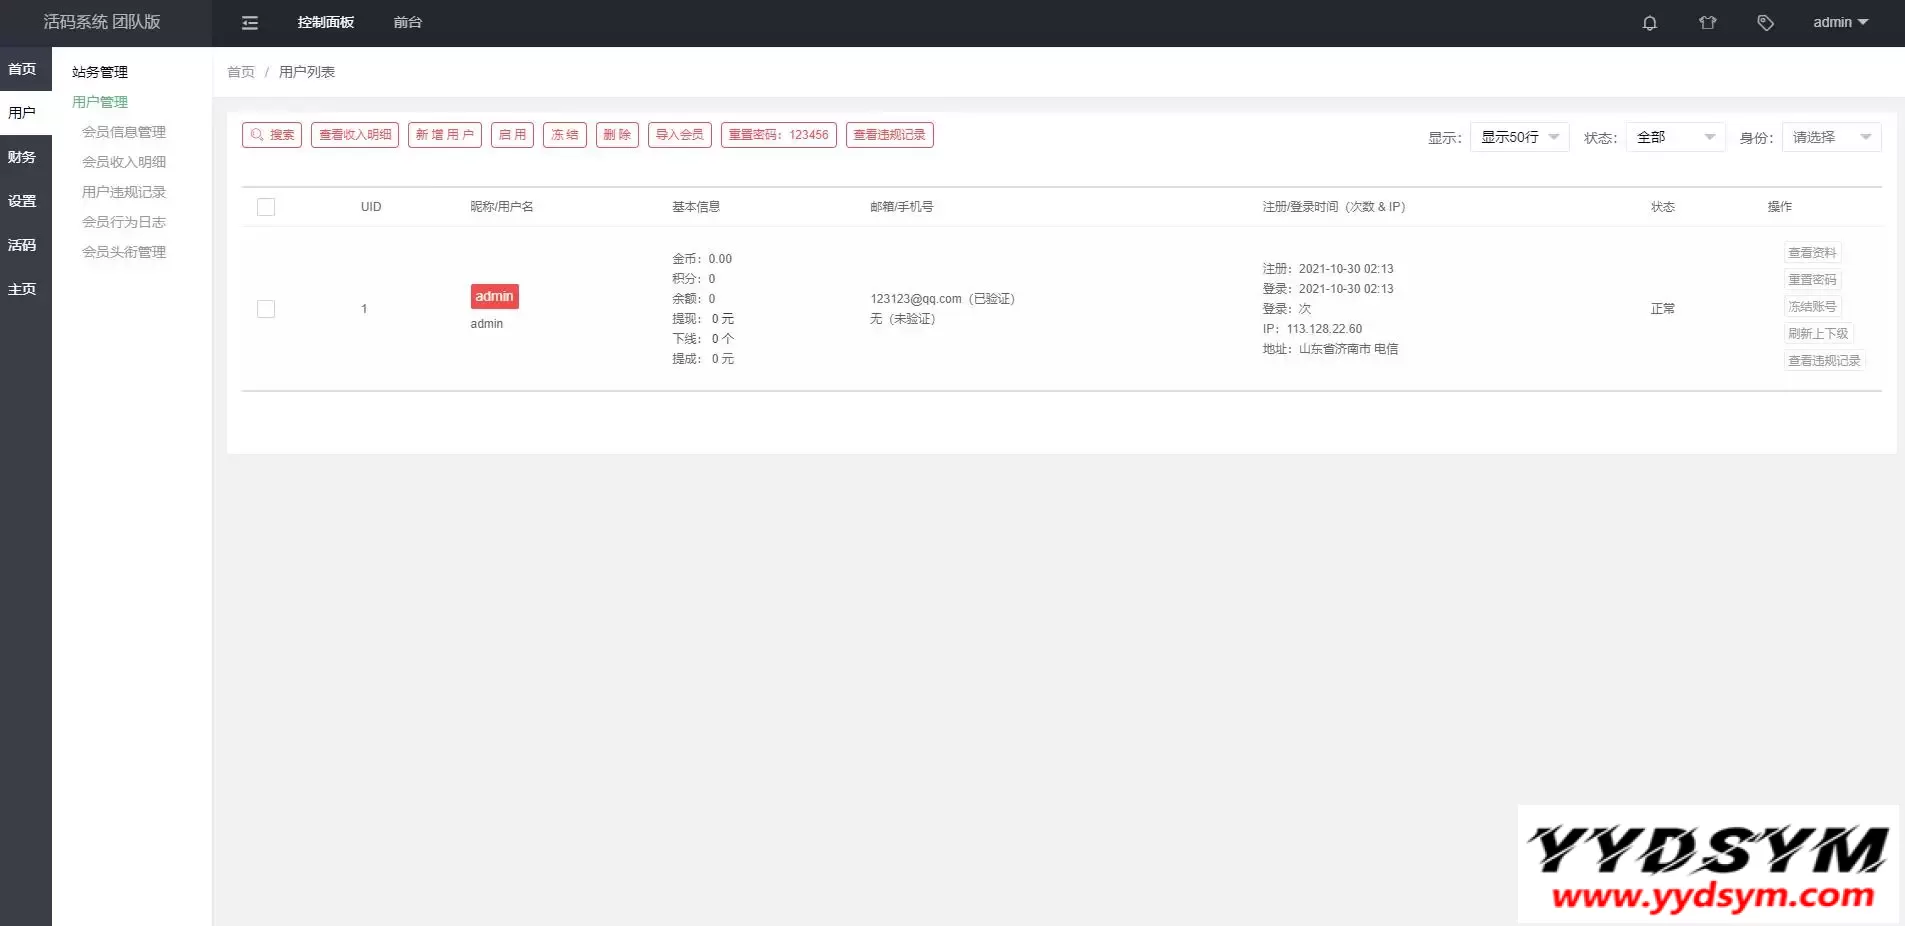
Task: Toggle the sidebar collapse hamburger icon
Action: 250,23
